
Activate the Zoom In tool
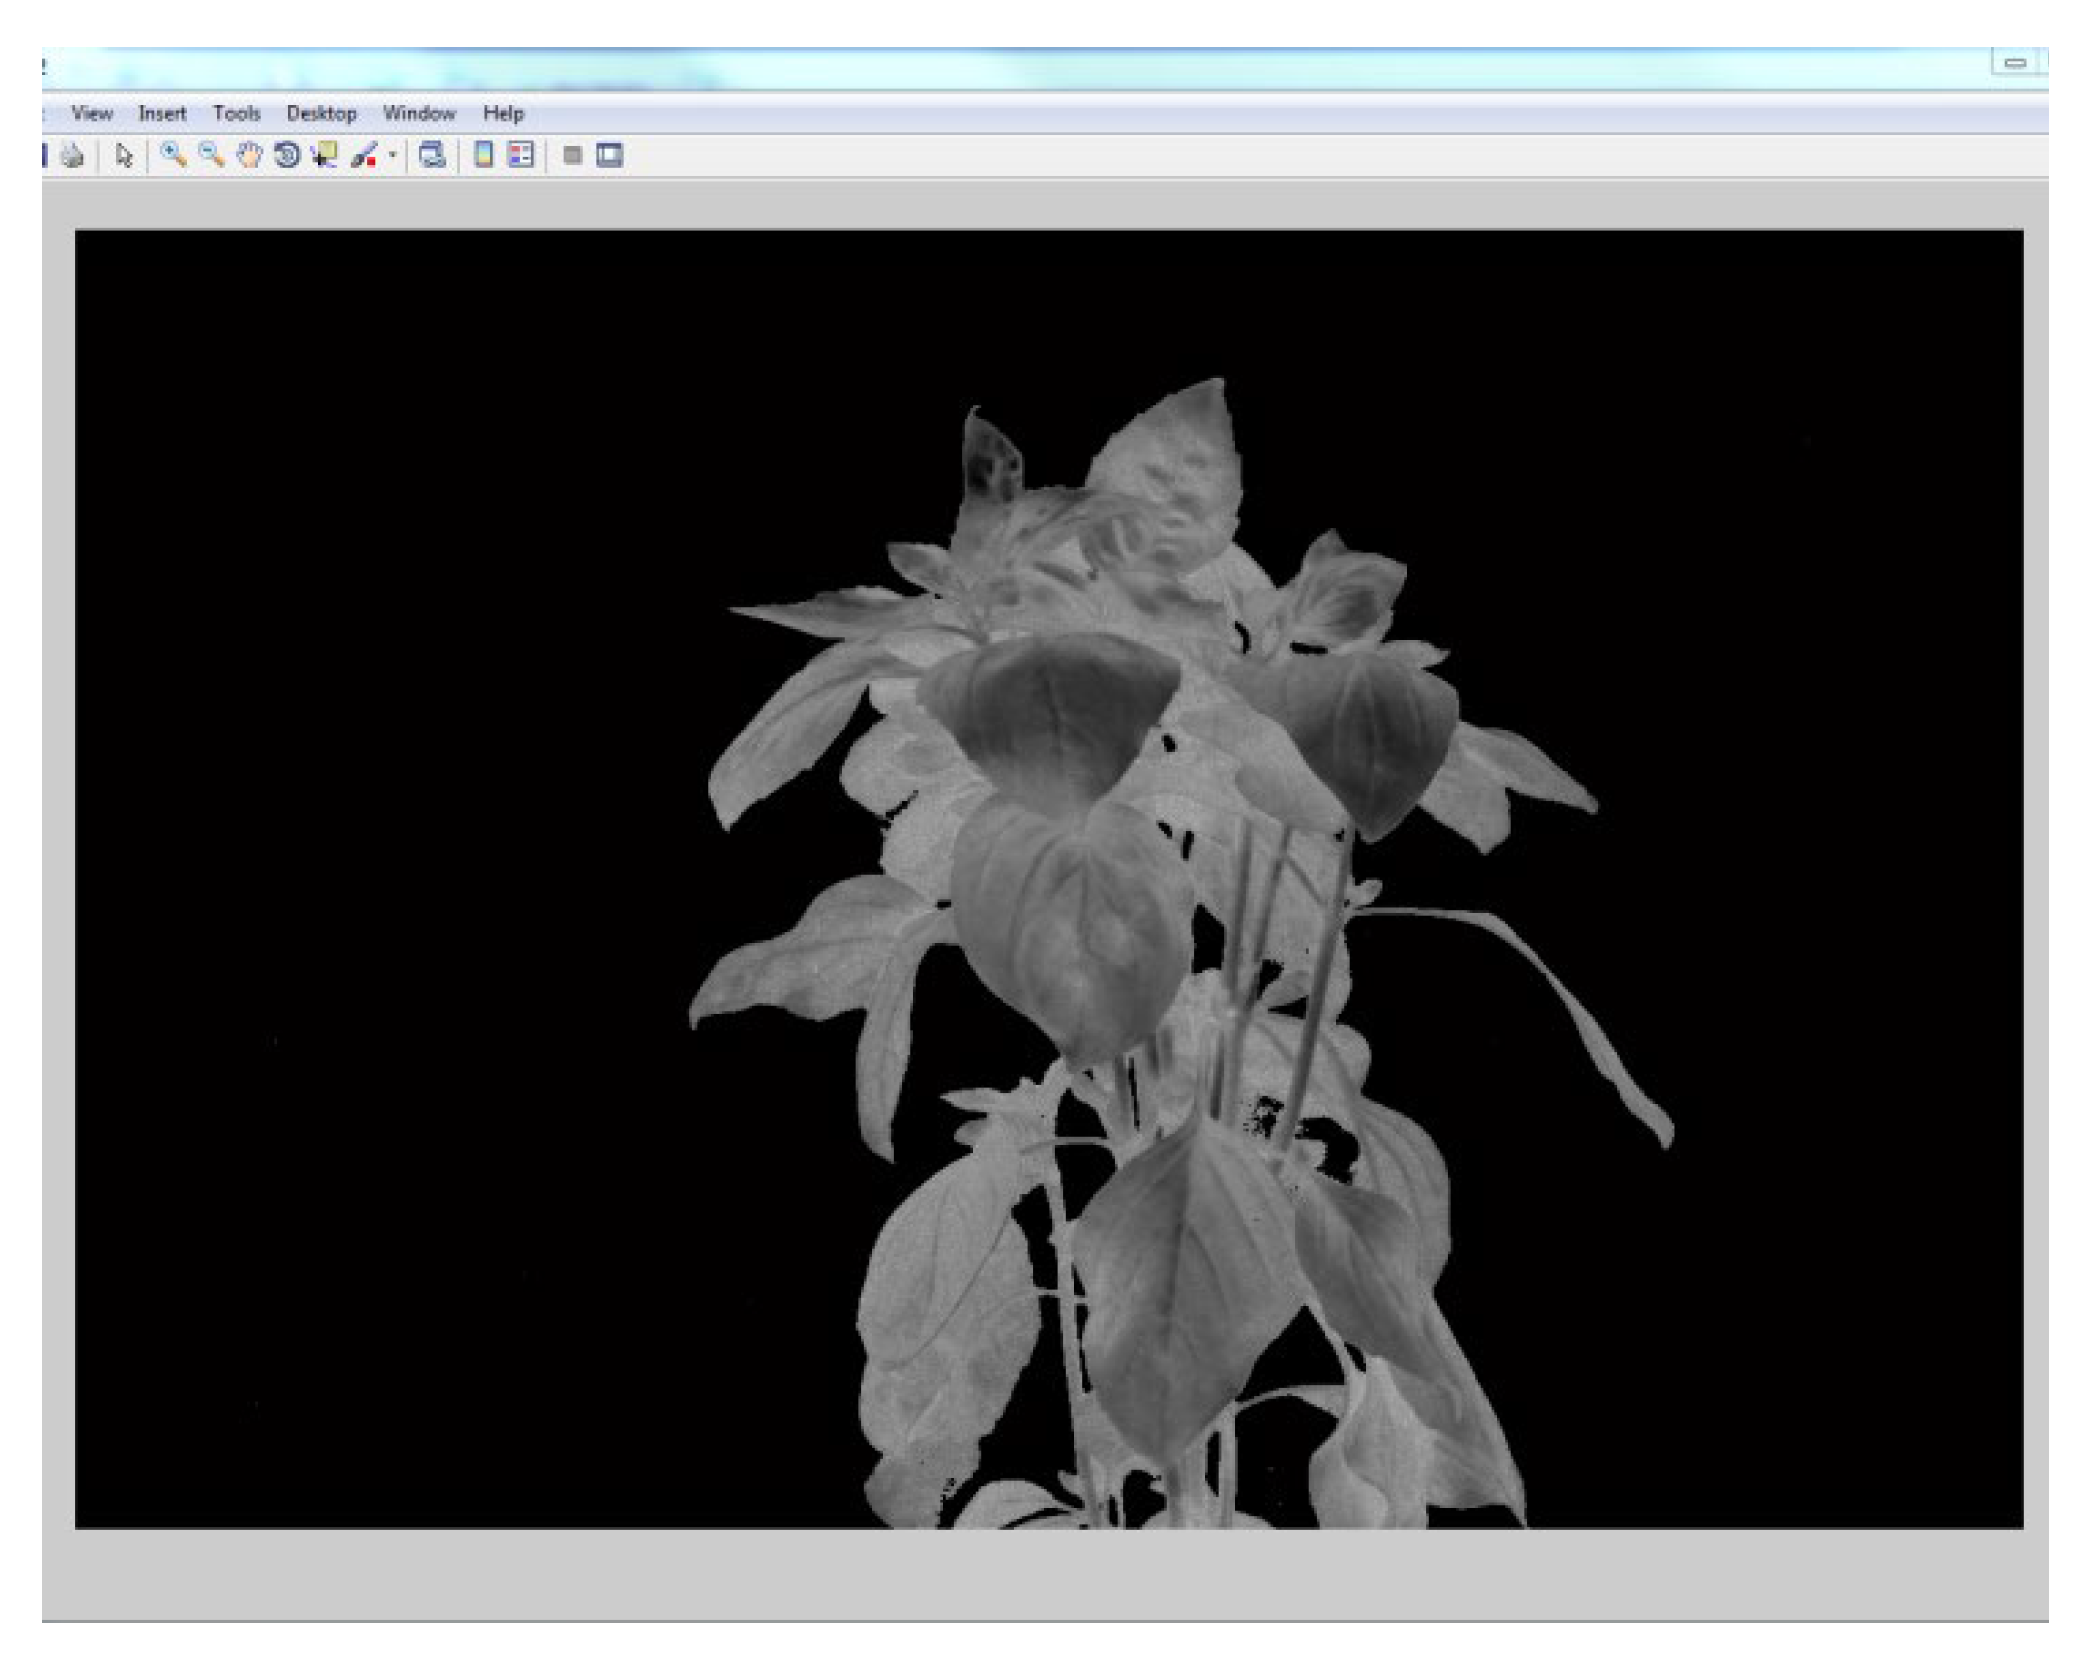pyautogui.click(x=173, y=155)
